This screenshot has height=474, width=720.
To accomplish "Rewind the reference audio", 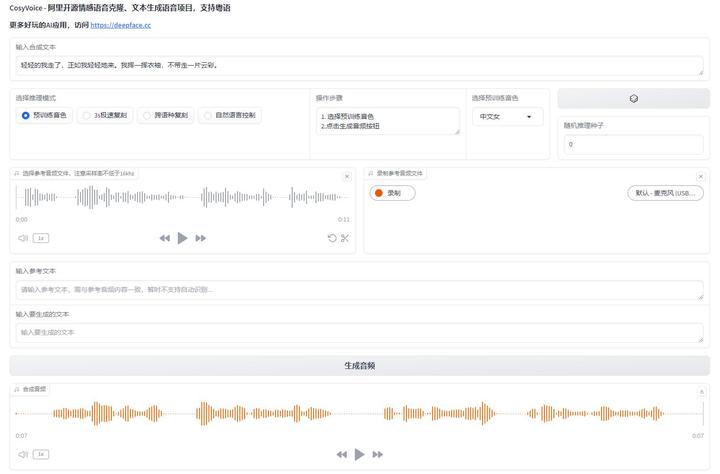I will click(x=164, y=238).
